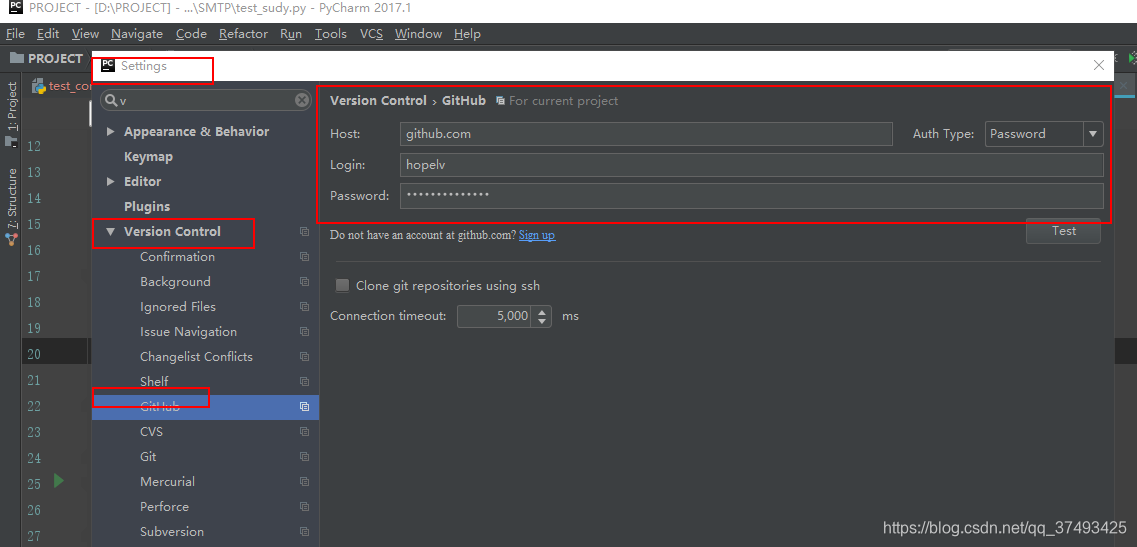The height and width of the screenshot is (547, 1137).
Task: Click project-level icon next to Changelist Conflicts
Action: [x=305, y=357]
